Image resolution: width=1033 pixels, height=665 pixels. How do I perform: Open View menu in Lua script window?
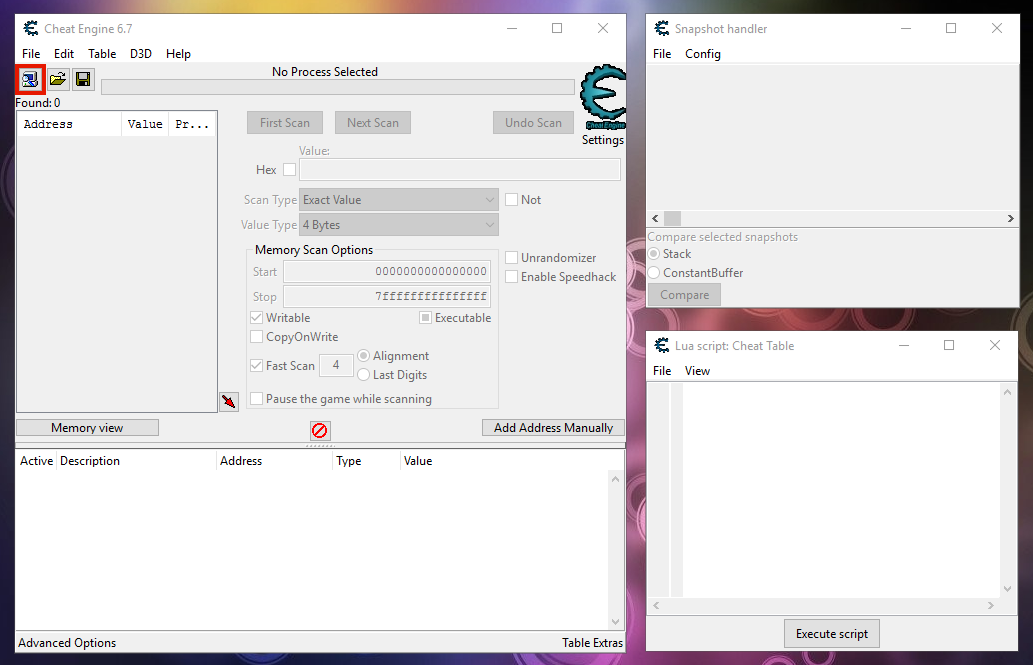tap(697, 371)
